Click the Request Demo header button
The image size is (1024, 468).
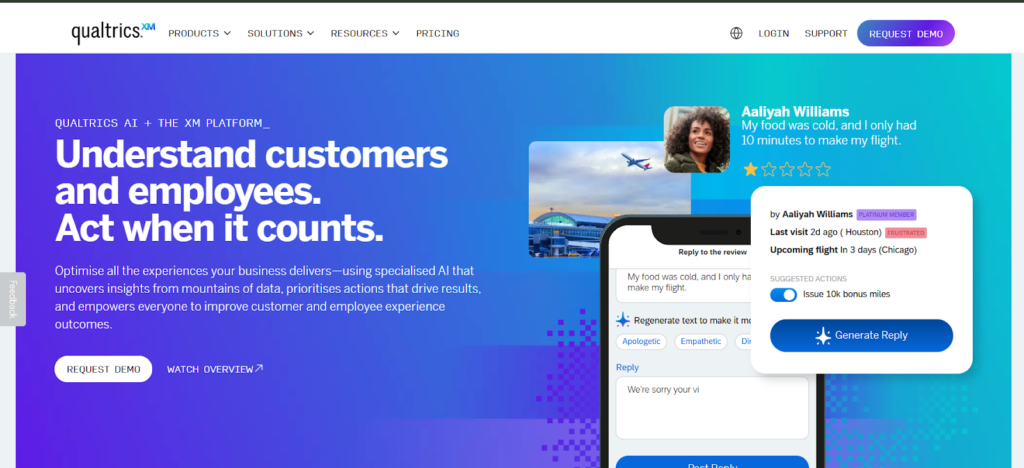[x=906, y=33]
